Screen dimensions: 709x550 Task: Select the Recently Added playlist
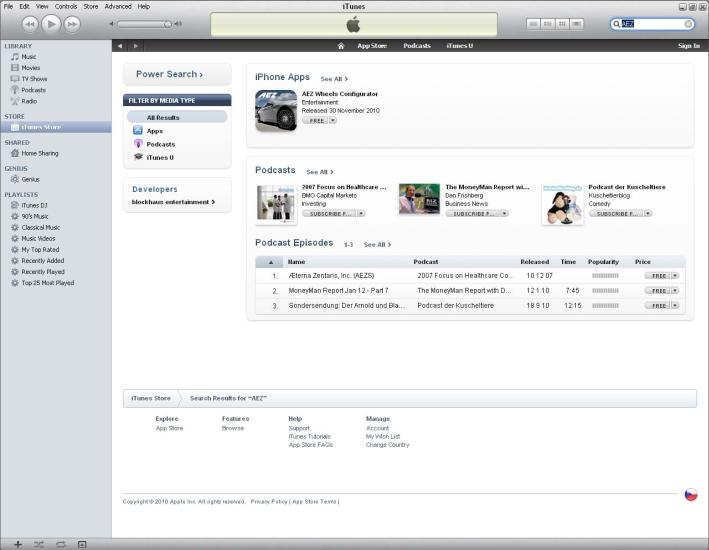[x=43, y=261]
